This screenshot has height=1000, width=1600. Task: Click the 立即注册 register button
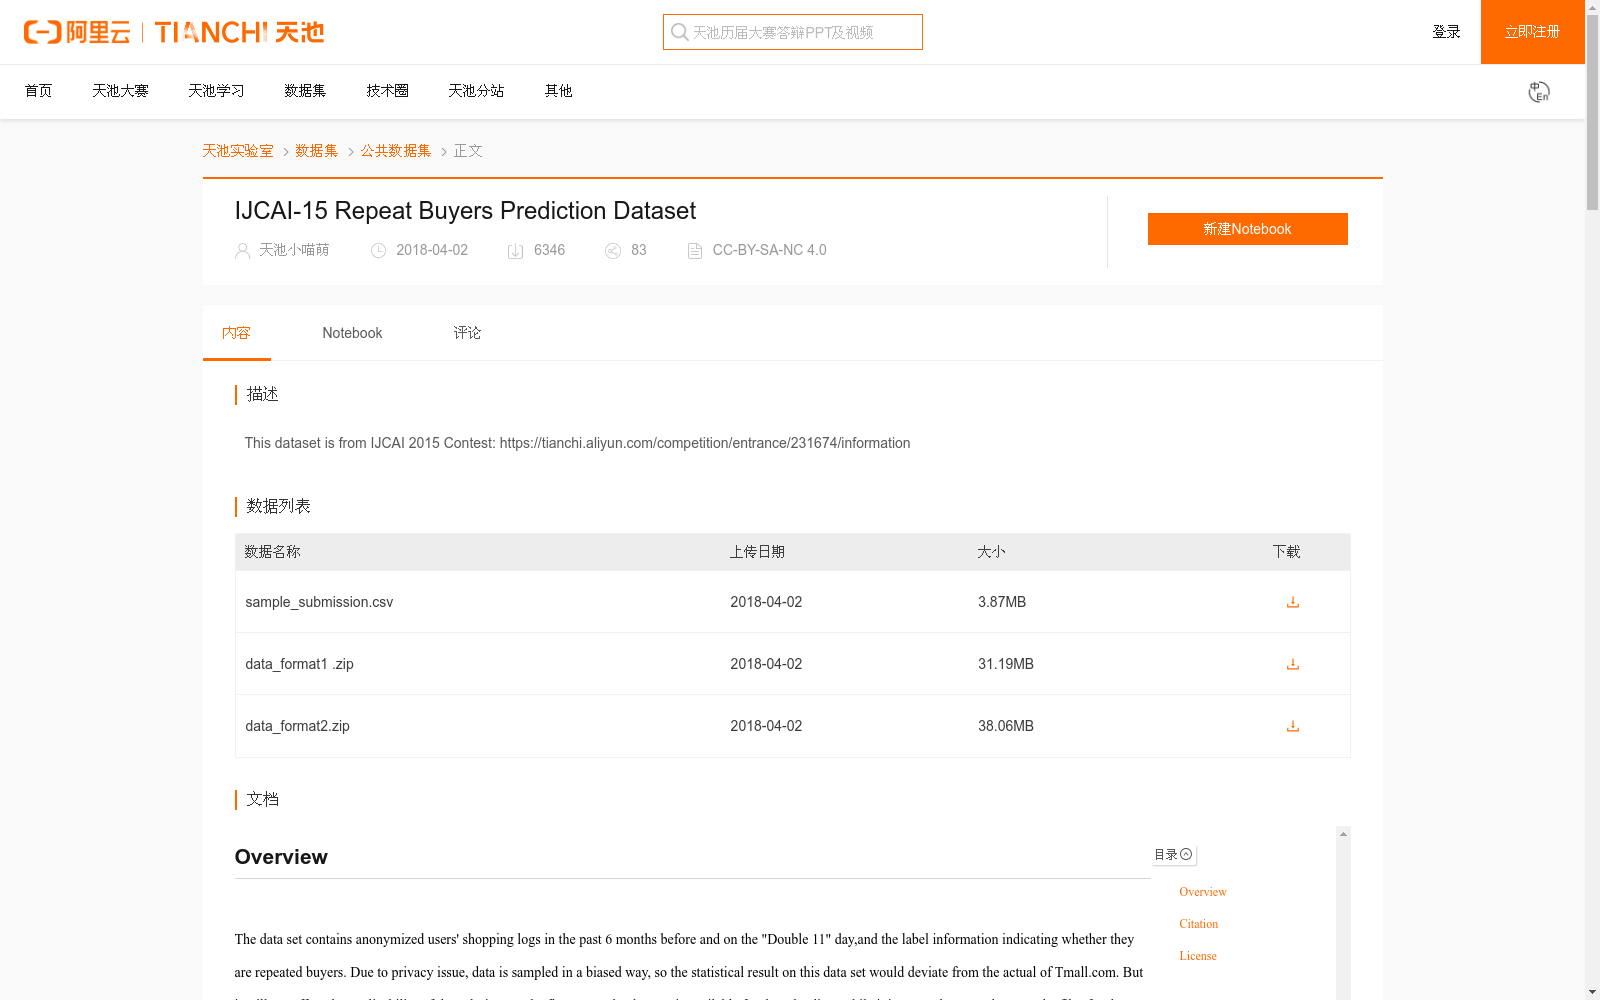point(1532,32)
